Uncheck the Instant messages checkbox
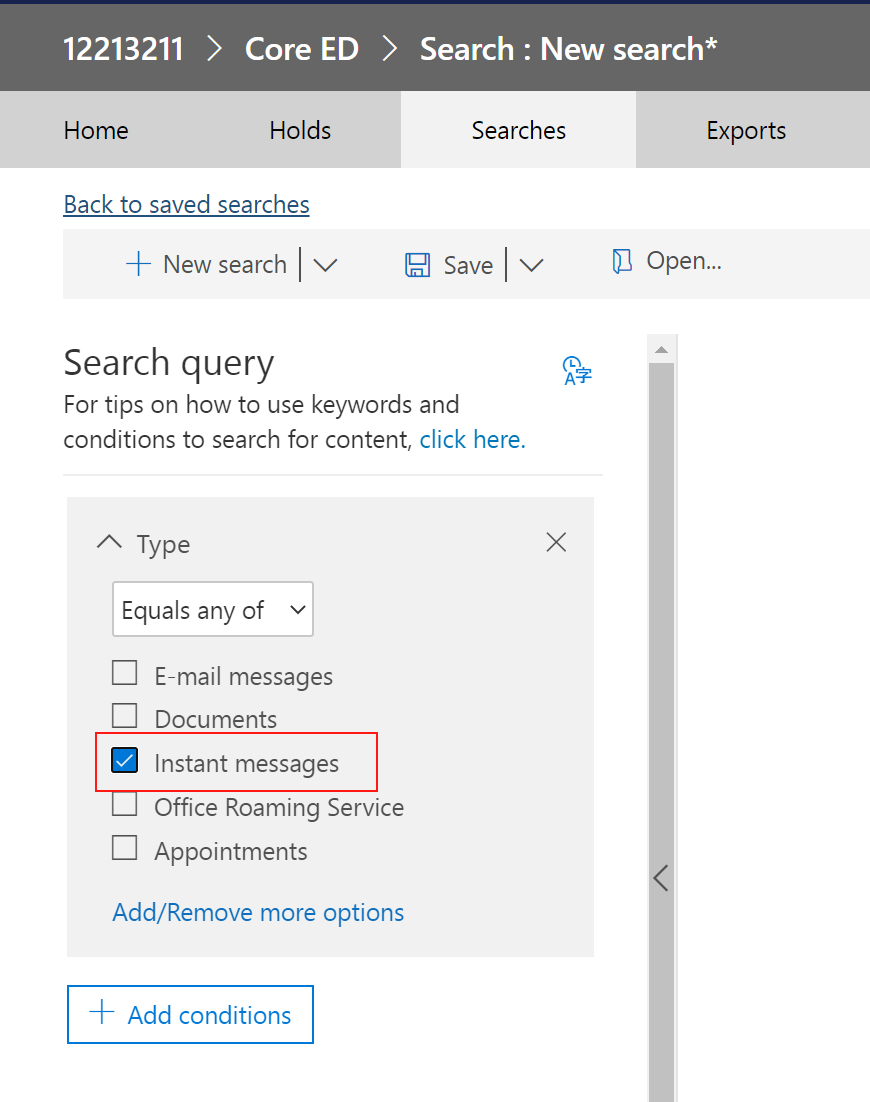The width and height of the screenshot is (870, 1102). click(125, 761)
